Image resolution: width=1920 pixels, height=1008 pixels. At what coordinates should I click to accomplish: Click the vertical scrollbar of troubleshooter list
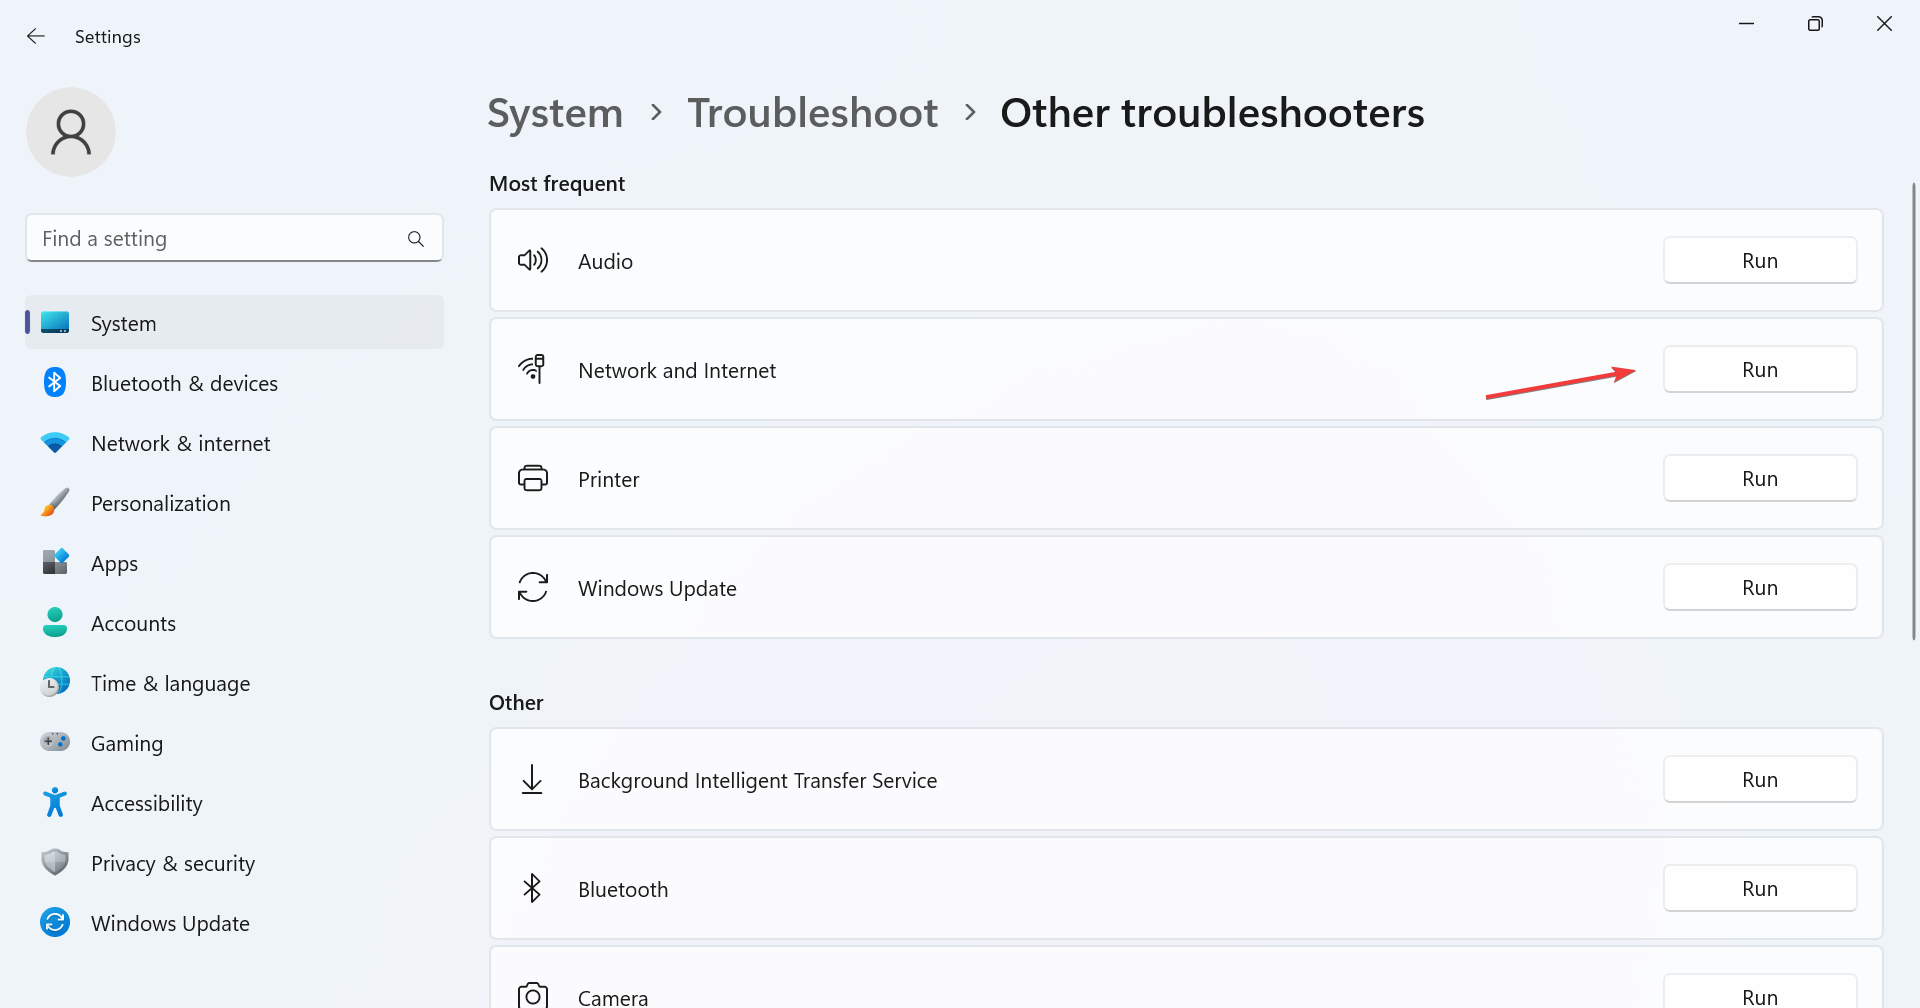click(x=1913, y=410)
